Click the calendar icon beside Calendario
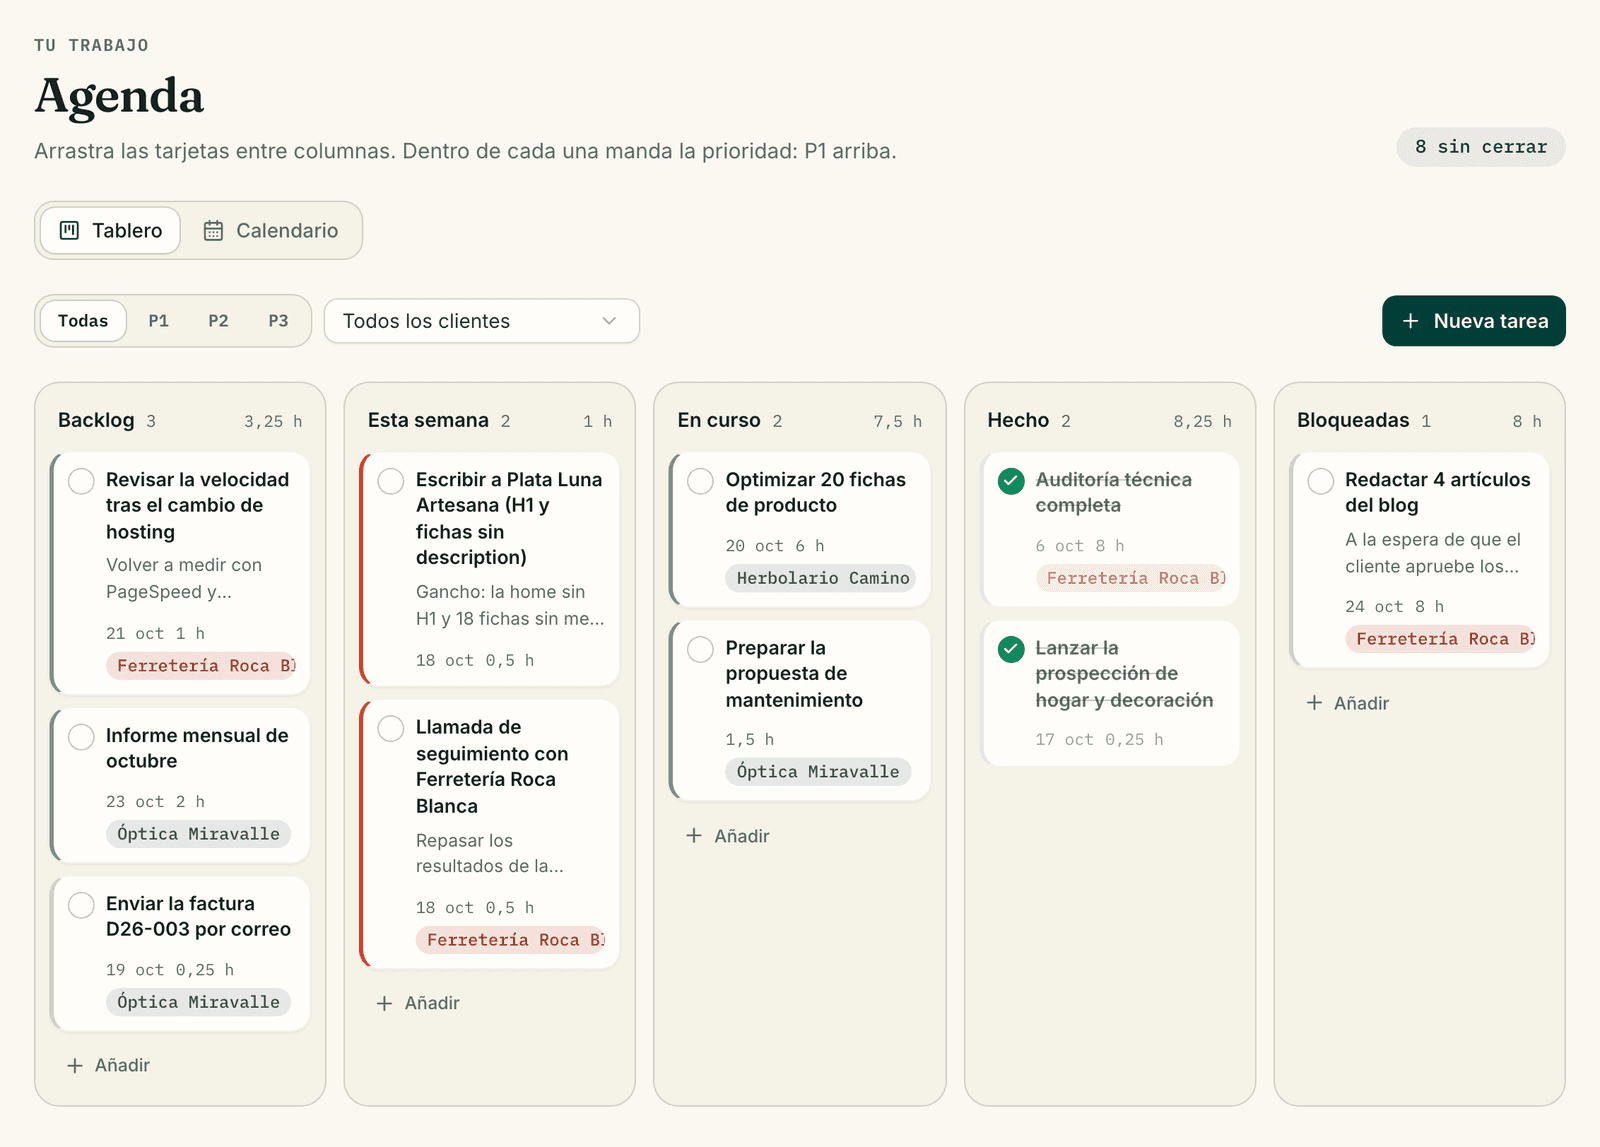 pos(213,231)
